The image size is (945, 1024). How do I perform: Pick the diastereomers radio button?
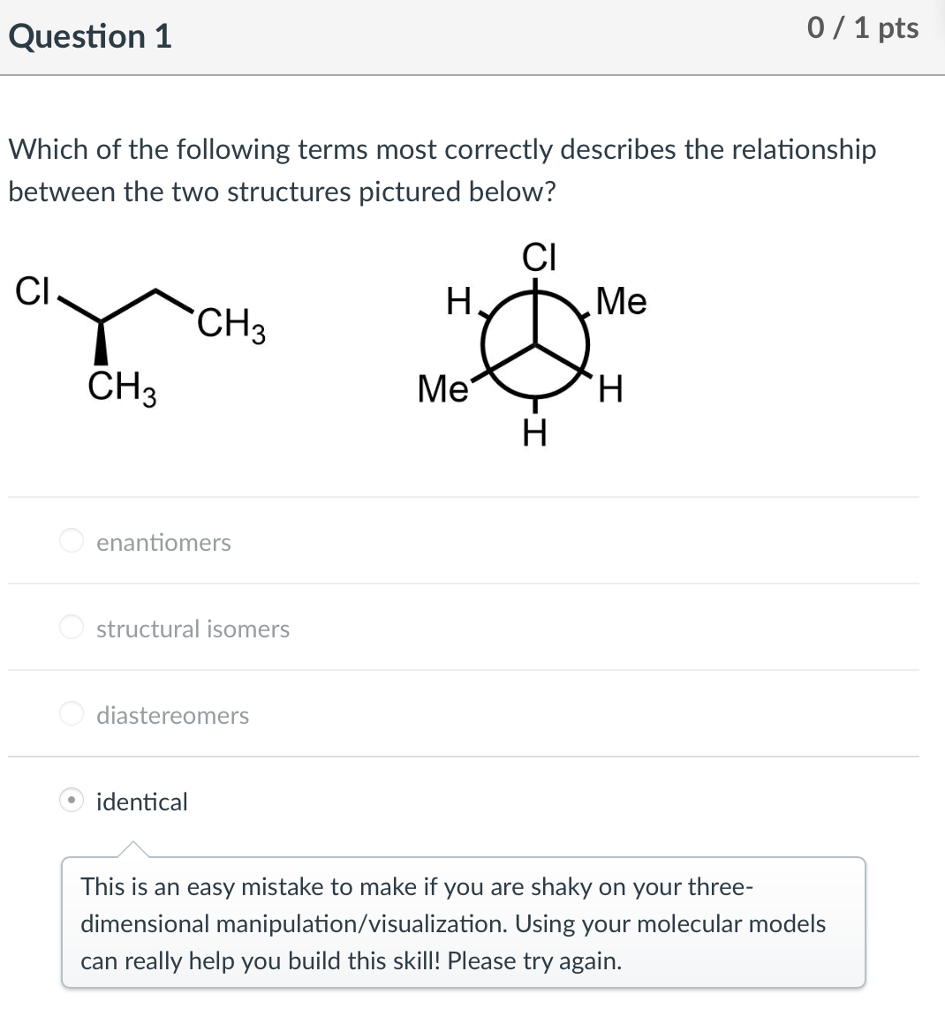click(x=71, y=714)
